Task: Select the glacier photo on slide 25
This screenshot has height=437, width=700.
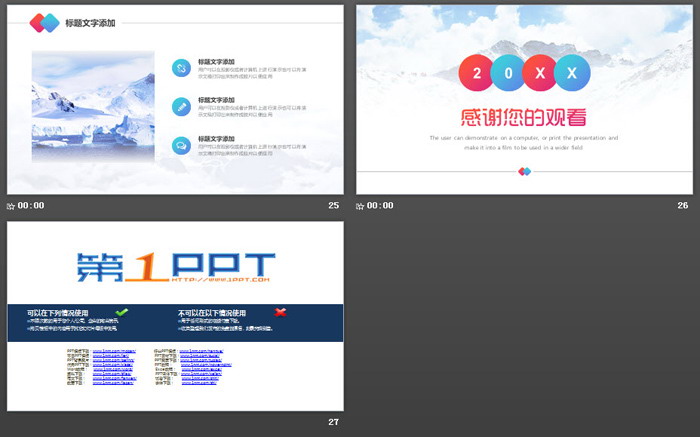Action: tap(92, 107)
